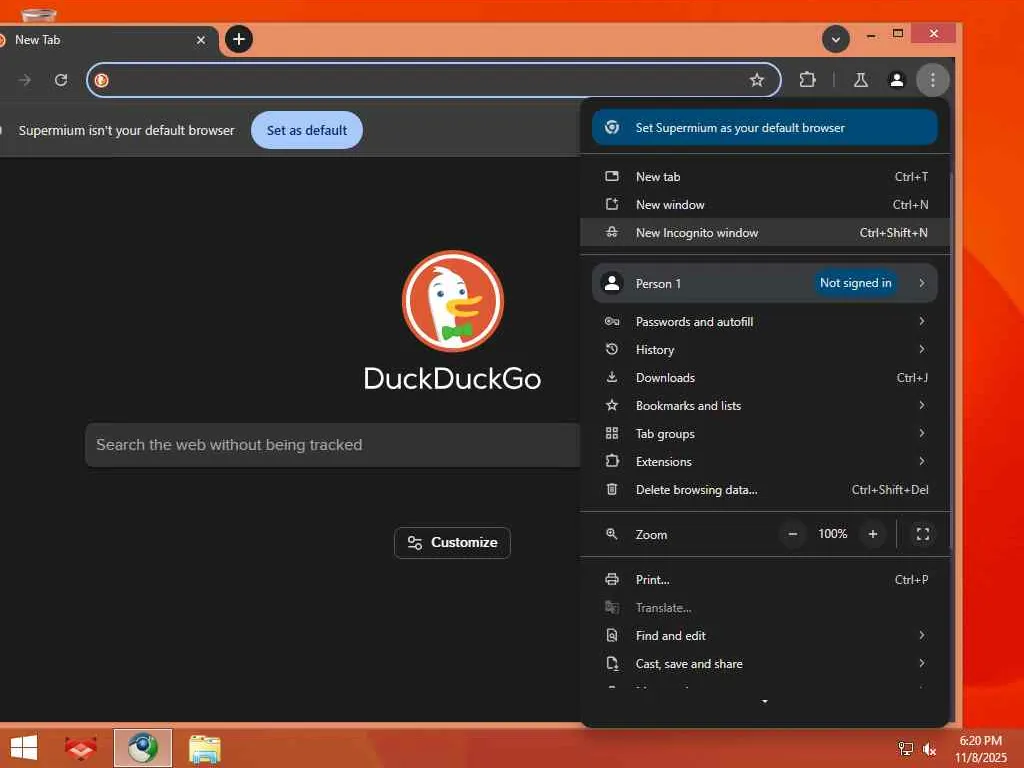
Task: Click the Supermium taskbar icon
Action: click(x=142, y=748)
